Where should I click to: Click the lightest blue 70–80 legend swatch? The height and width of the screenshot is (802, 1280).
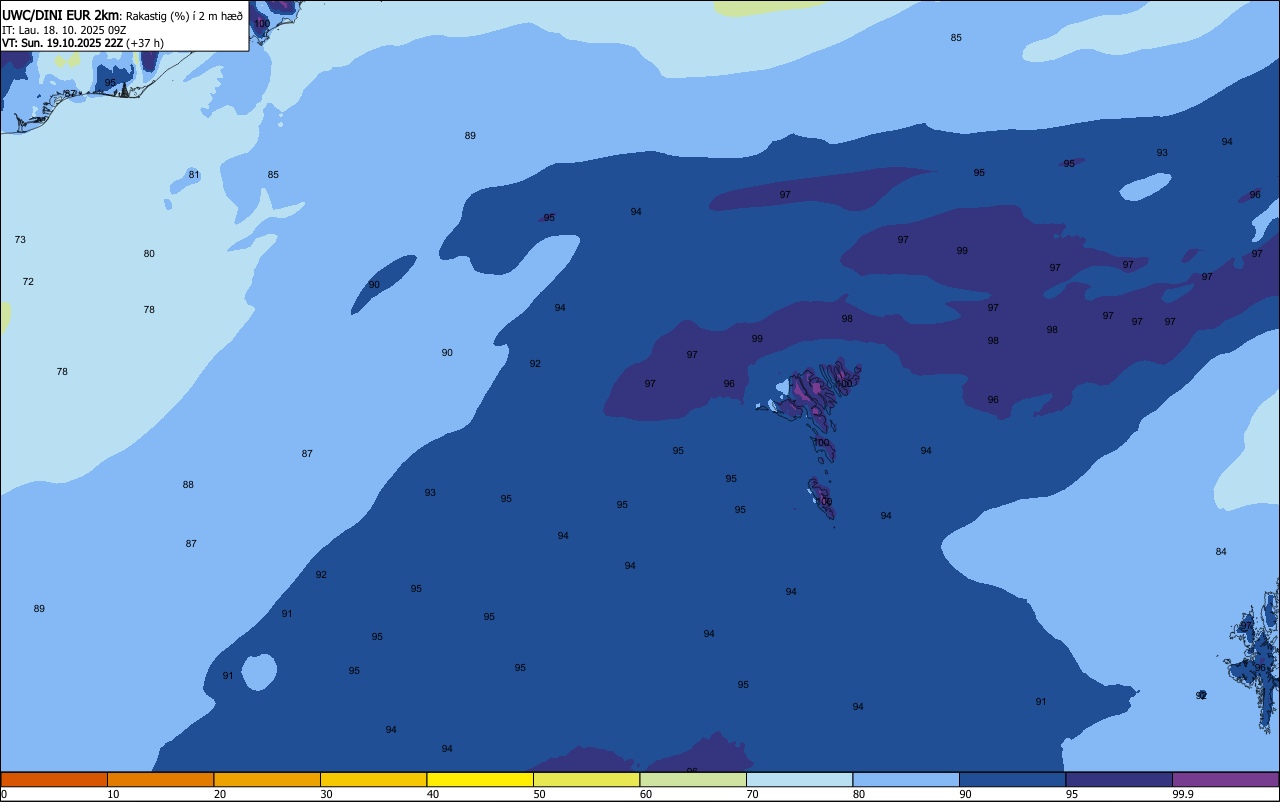[x=799, y=779]
